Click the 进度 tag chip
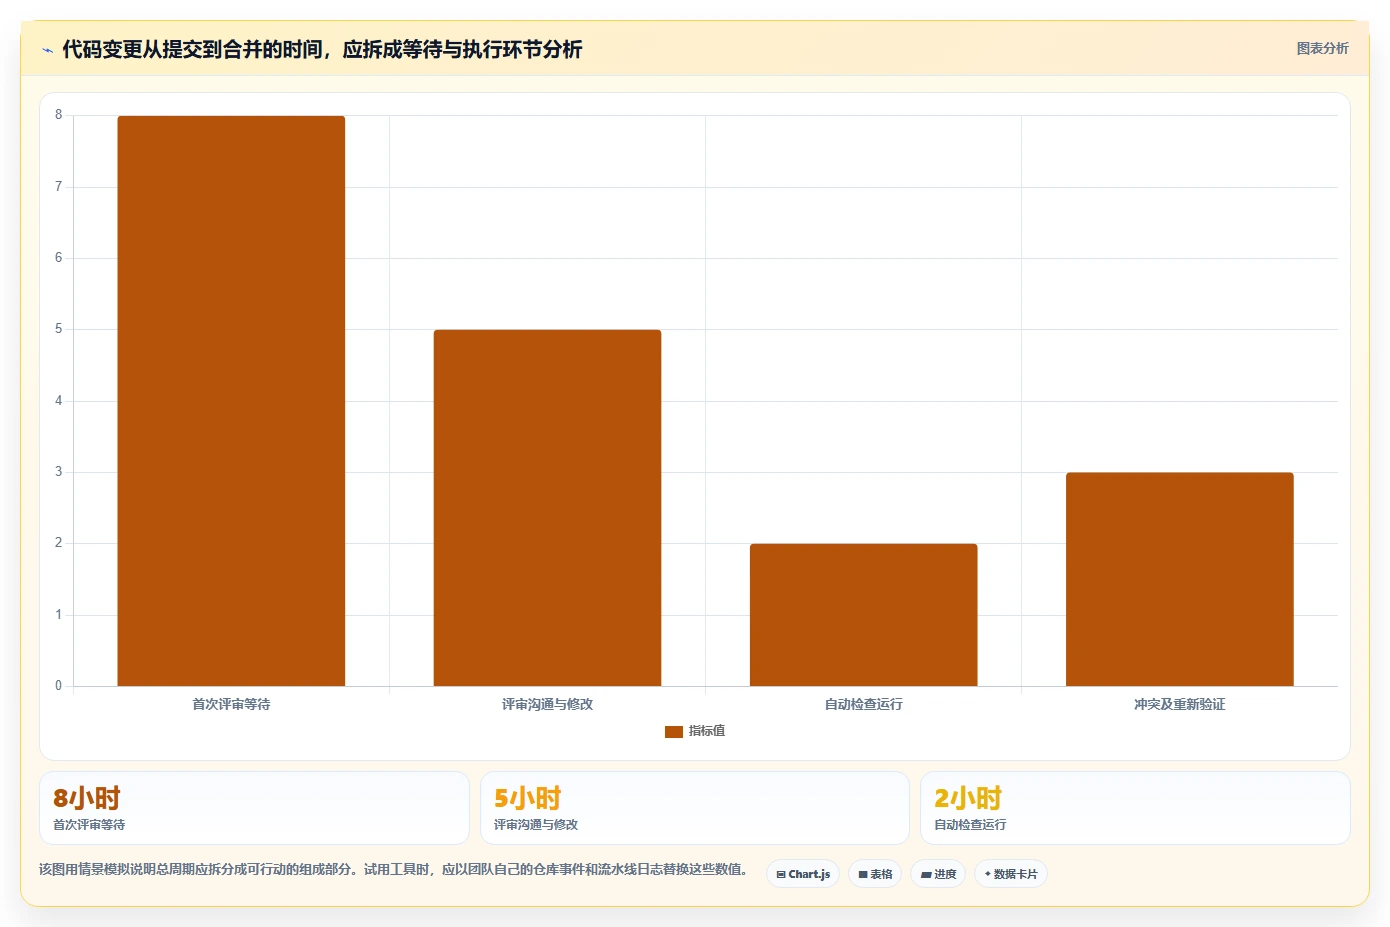This screenshot has height=927, width=1390. (x=938, y=874)
